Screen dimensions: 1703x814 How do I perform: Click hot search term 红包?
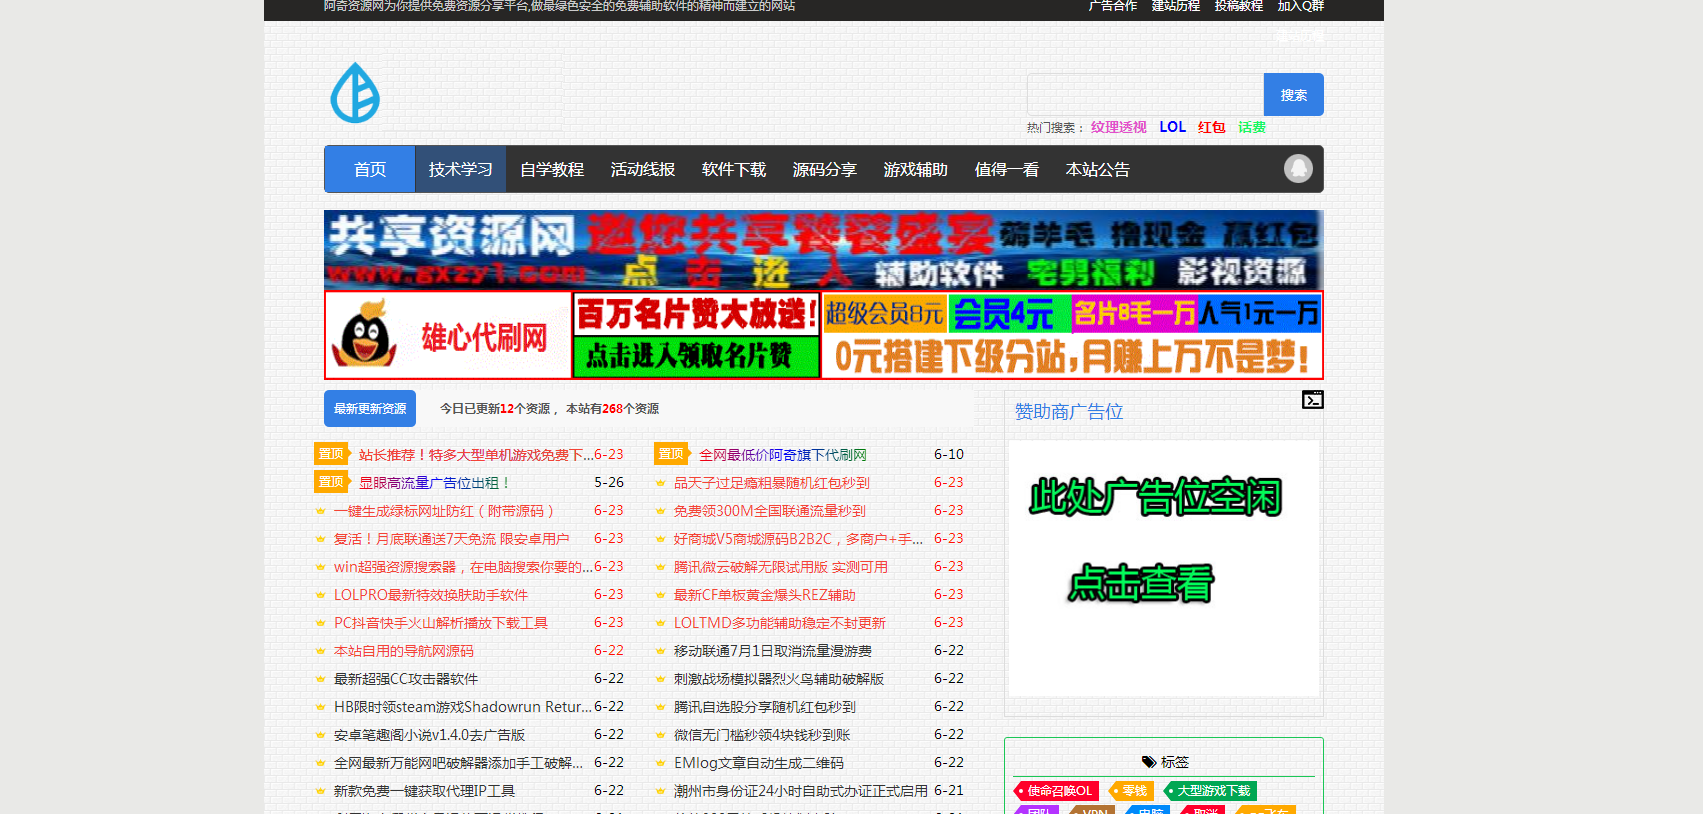1212,127
